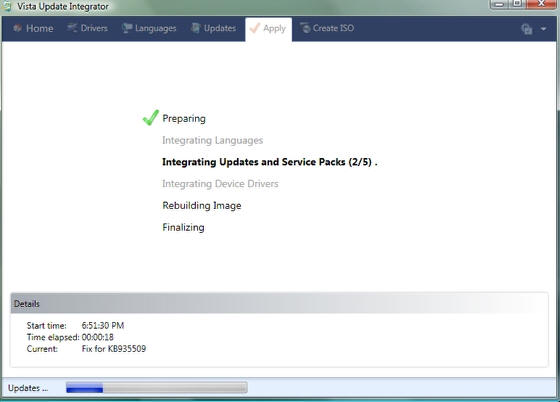560x402 pixels.
Task: Maximize the Vista Update Integrator window
Action: point(517,4)
